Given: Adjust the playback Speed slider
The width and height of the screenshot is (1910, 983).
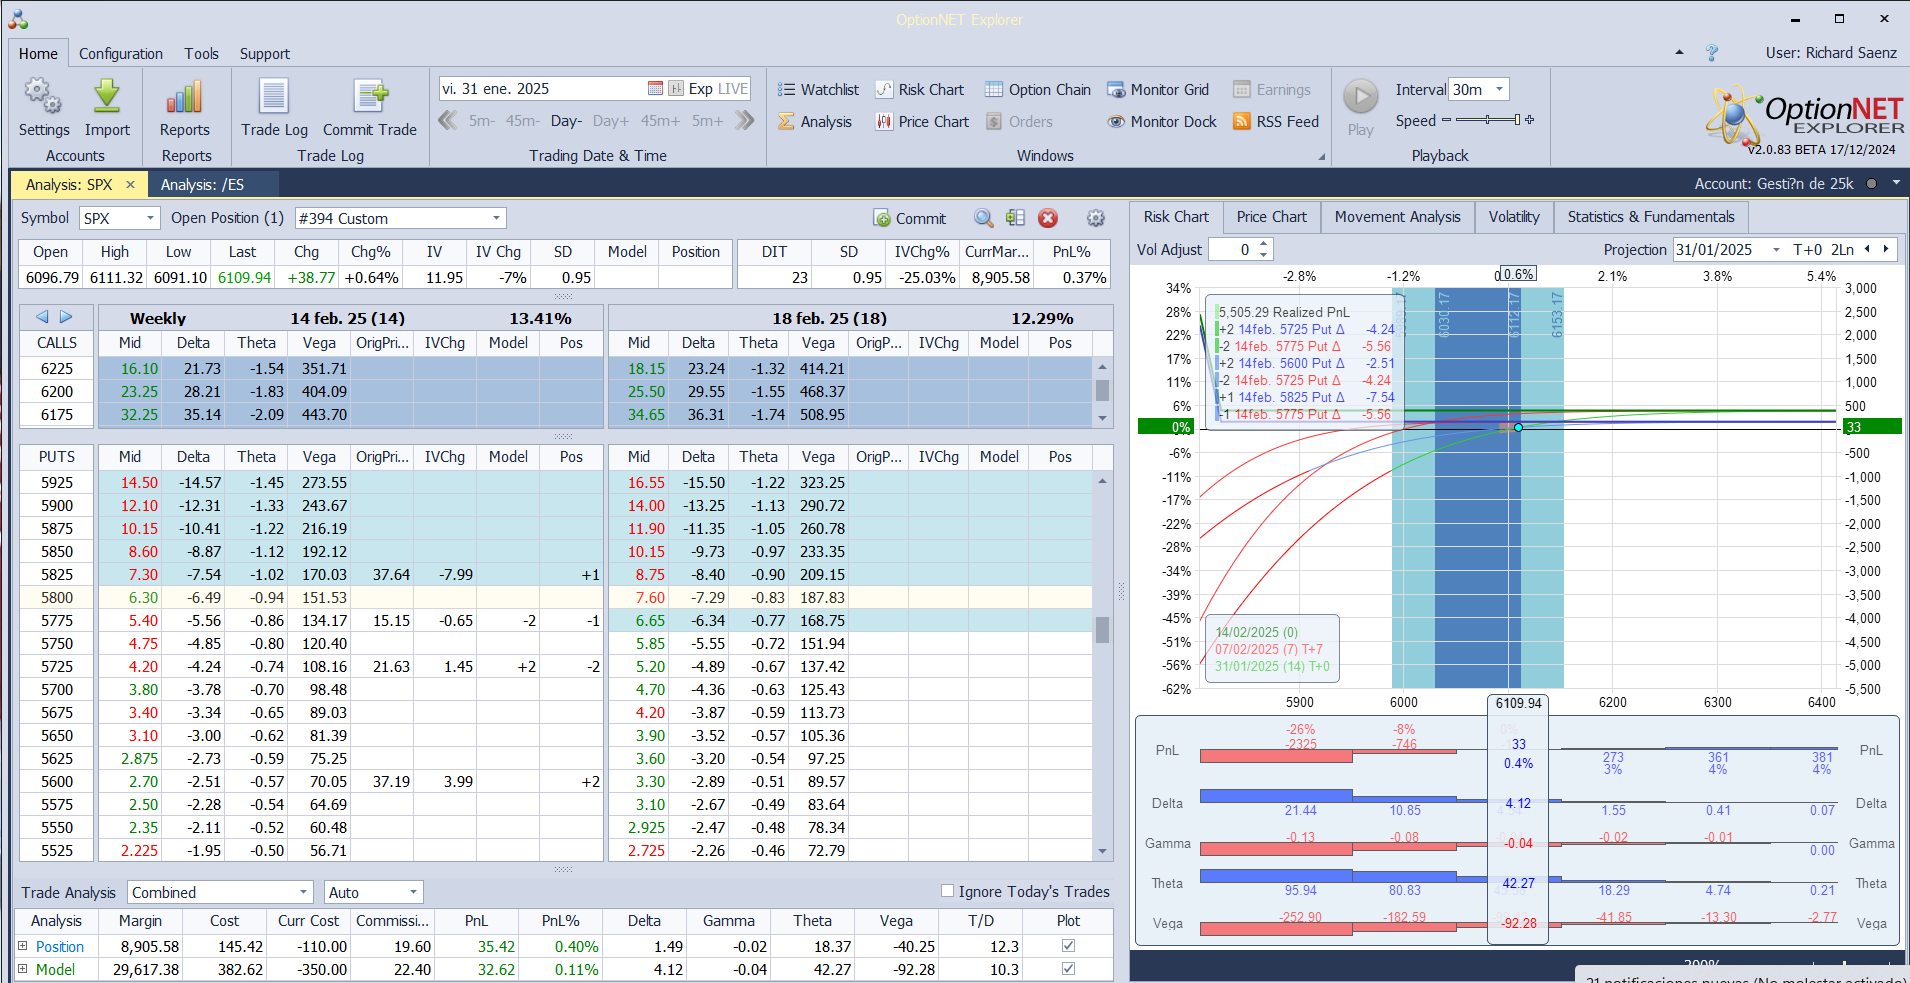Looking at the screenshot, I should click(1488, 120).
